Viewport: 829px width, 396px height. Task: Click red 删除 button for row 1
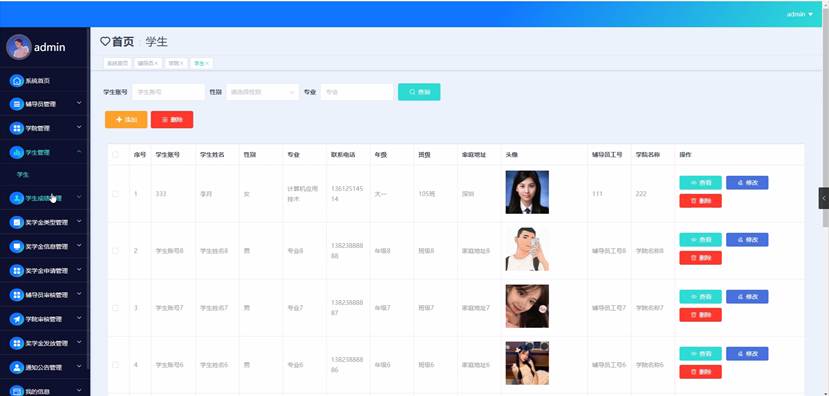click(700, 201)
